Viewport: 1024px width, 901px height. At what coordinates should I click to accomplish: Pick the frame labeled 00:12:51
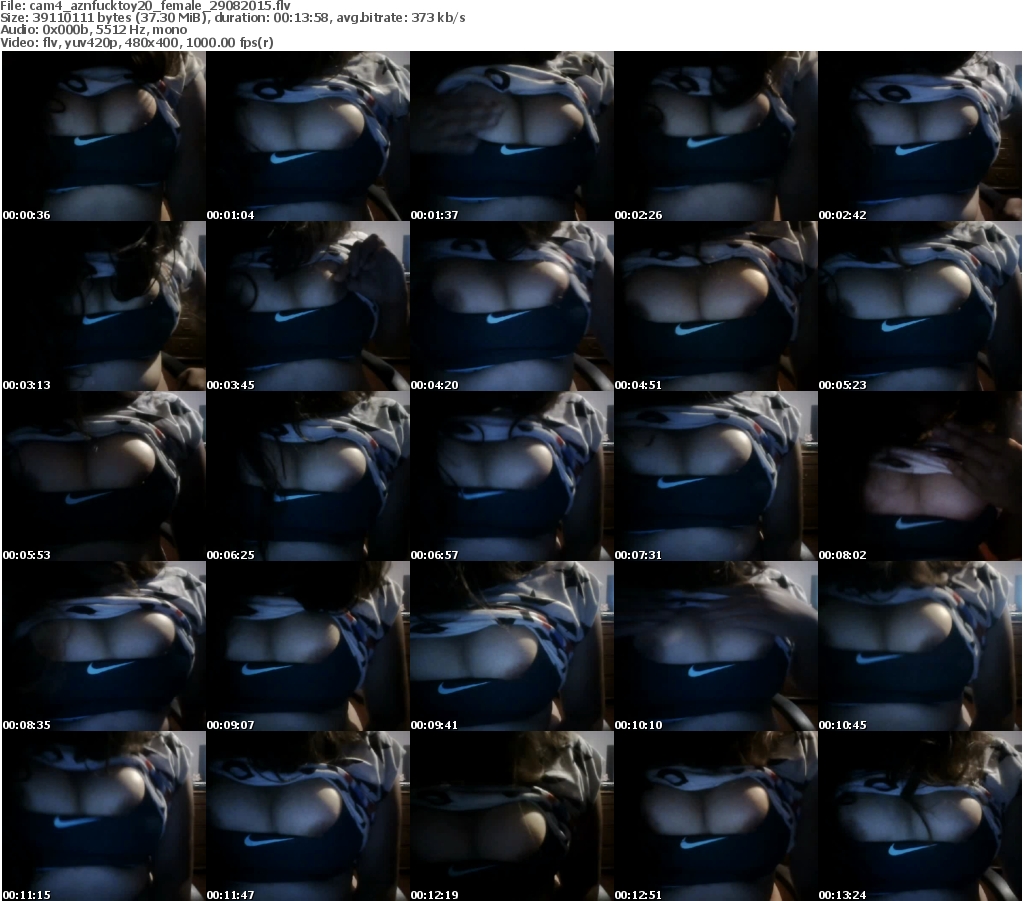pos(716,816)
